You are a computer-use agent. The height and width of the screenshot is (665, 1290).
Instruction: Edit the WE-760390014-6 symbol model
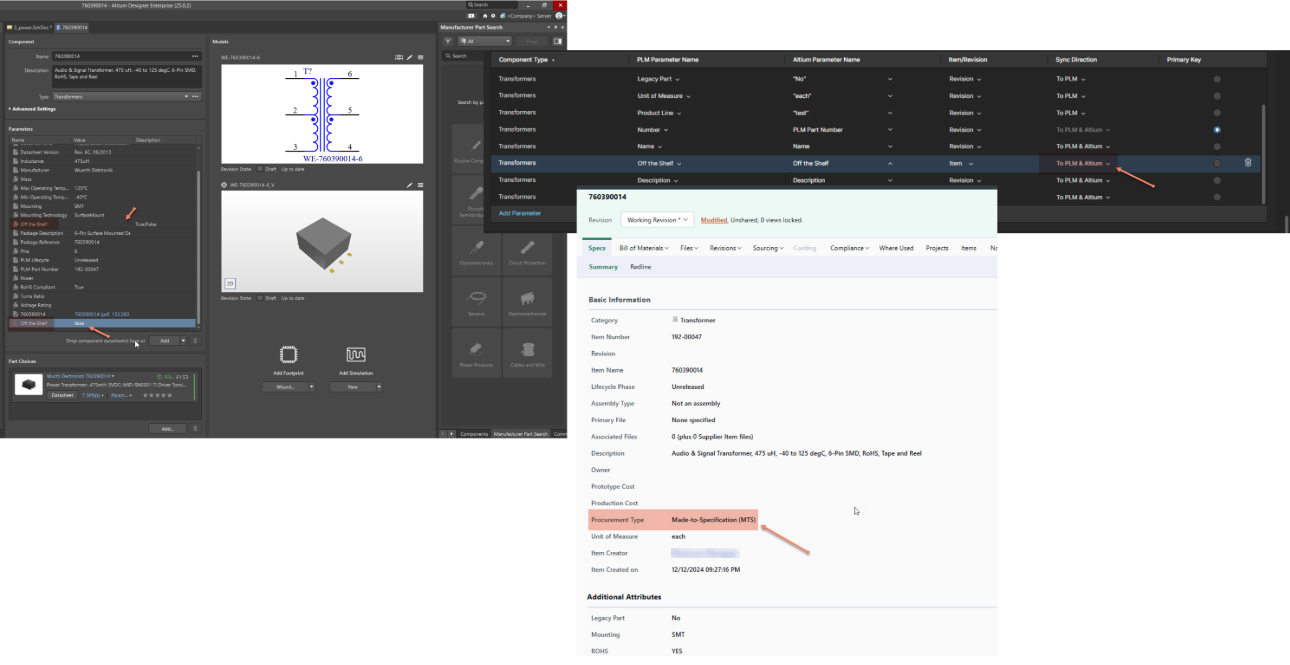click(x=410, y=58)
